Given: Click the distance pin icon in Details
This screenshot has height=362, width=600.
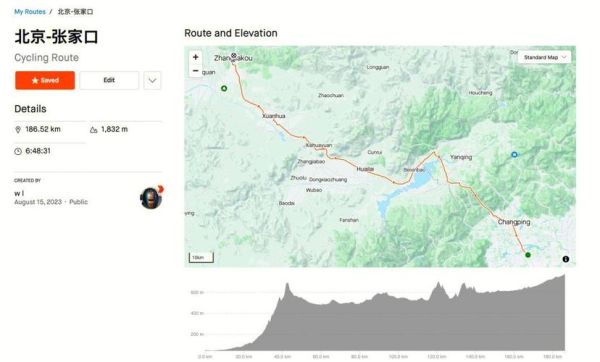Looking at the screenshot, I should pos(18,130).
